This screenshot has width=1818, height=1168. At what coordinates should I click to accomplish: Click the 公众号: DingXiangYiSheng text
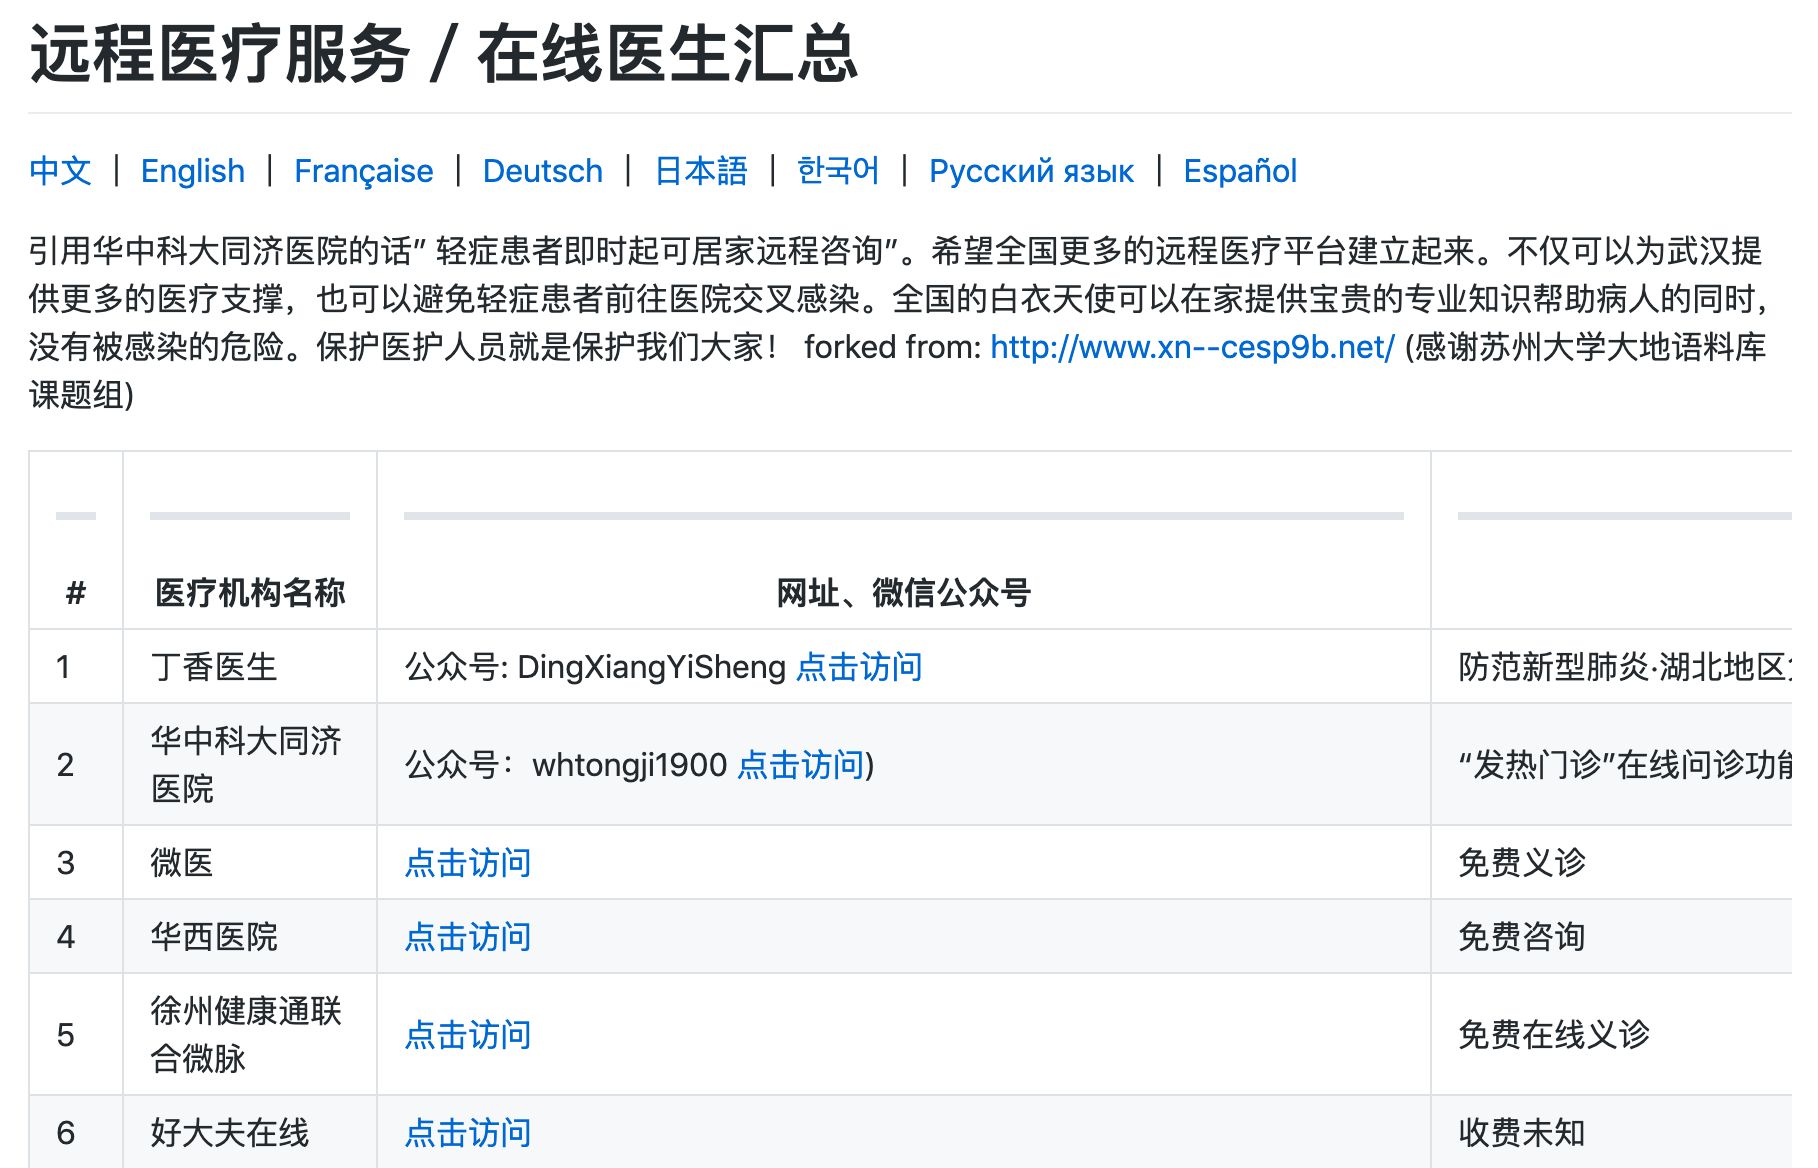595,667
